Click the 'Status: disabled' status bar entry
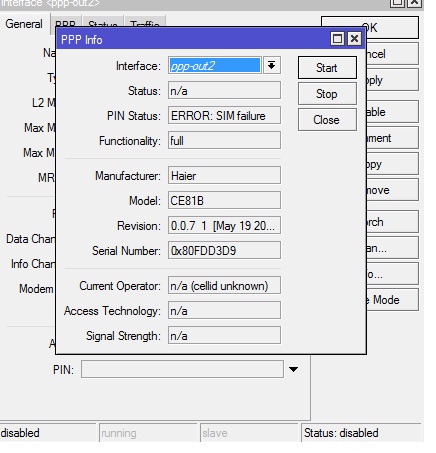Screen dimensions: 436x453 pos(361,433)
